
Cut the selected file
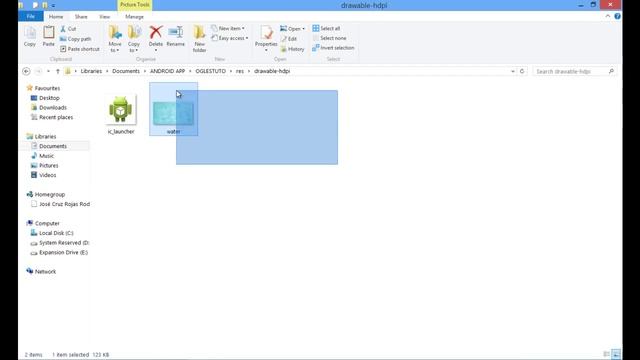pos(68,29)
